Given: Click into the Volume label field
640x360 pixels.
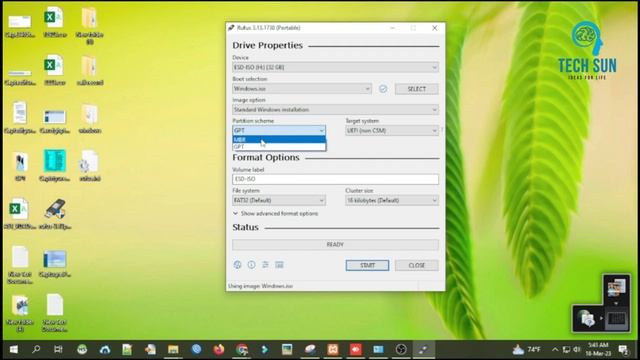Looking at the screenshot, I should click(x=336, y=179).
